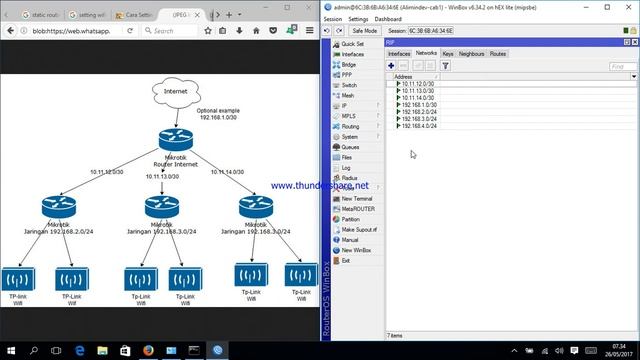Open Queues in WinBox sidebar
This screenshot has height=360, width=640.
tap(350, 147)
